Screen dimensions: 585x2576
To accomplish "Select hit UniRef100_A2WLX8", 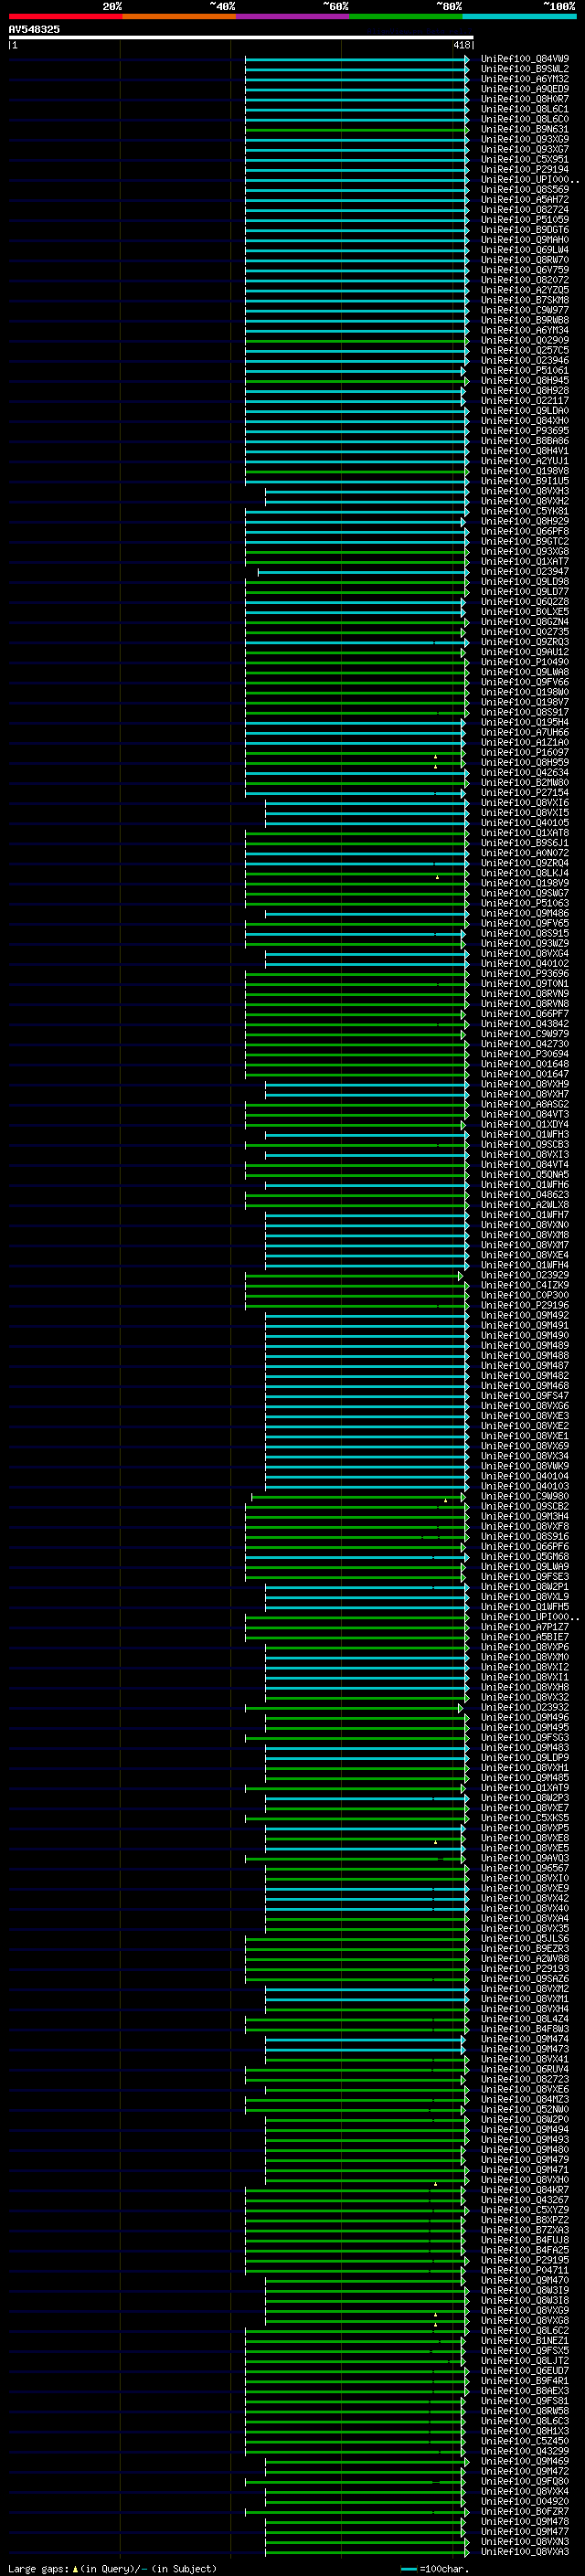I will (525, 1205).
